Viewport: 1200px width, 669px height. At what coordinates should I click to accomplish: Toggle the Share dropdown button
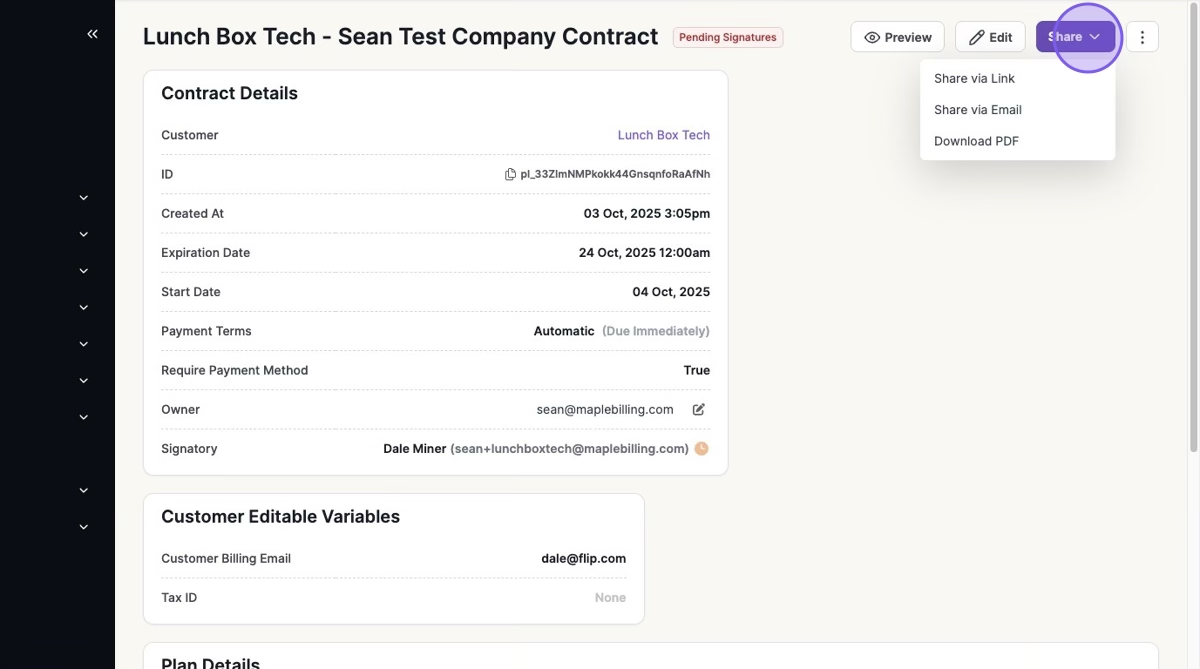(1075, 37)
